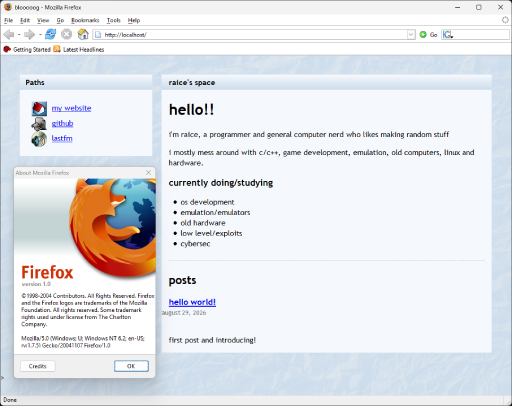Viewport: 512px width, 406px height.
Task: Click the localhost address bar
Action: click(254, 34)
